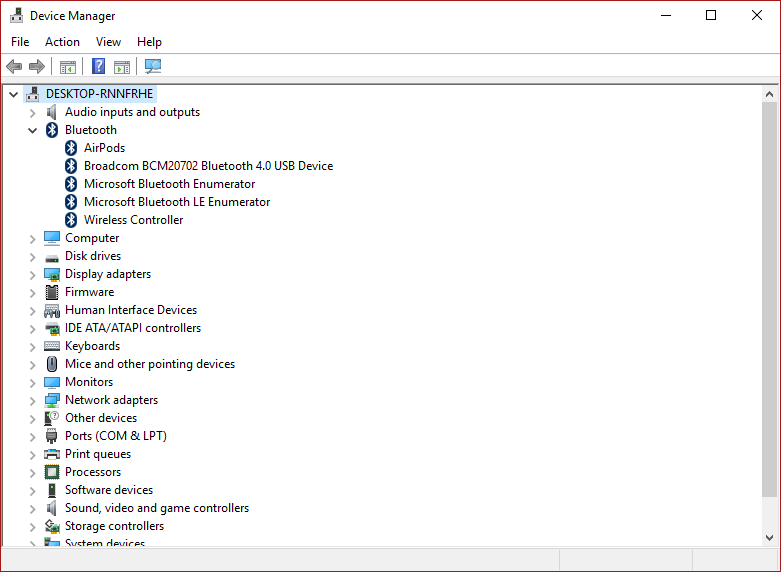
Task: Select the Broadcom BCM20702 Bluetooth 4.0 USB Device label
Action: pos(208,166)
